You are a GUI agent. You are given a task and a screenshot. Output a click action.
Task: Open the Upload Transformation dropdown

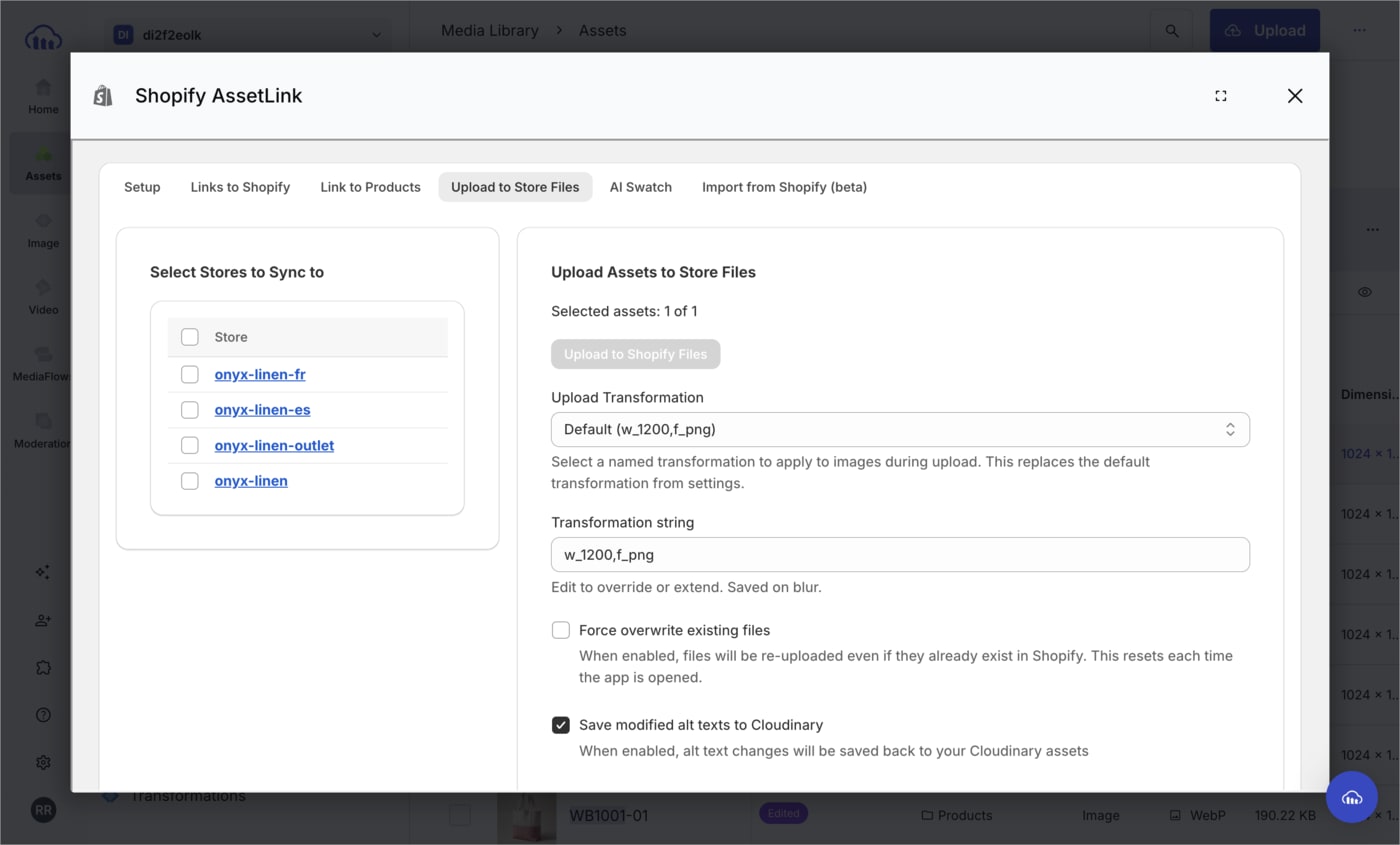(900, 429)
